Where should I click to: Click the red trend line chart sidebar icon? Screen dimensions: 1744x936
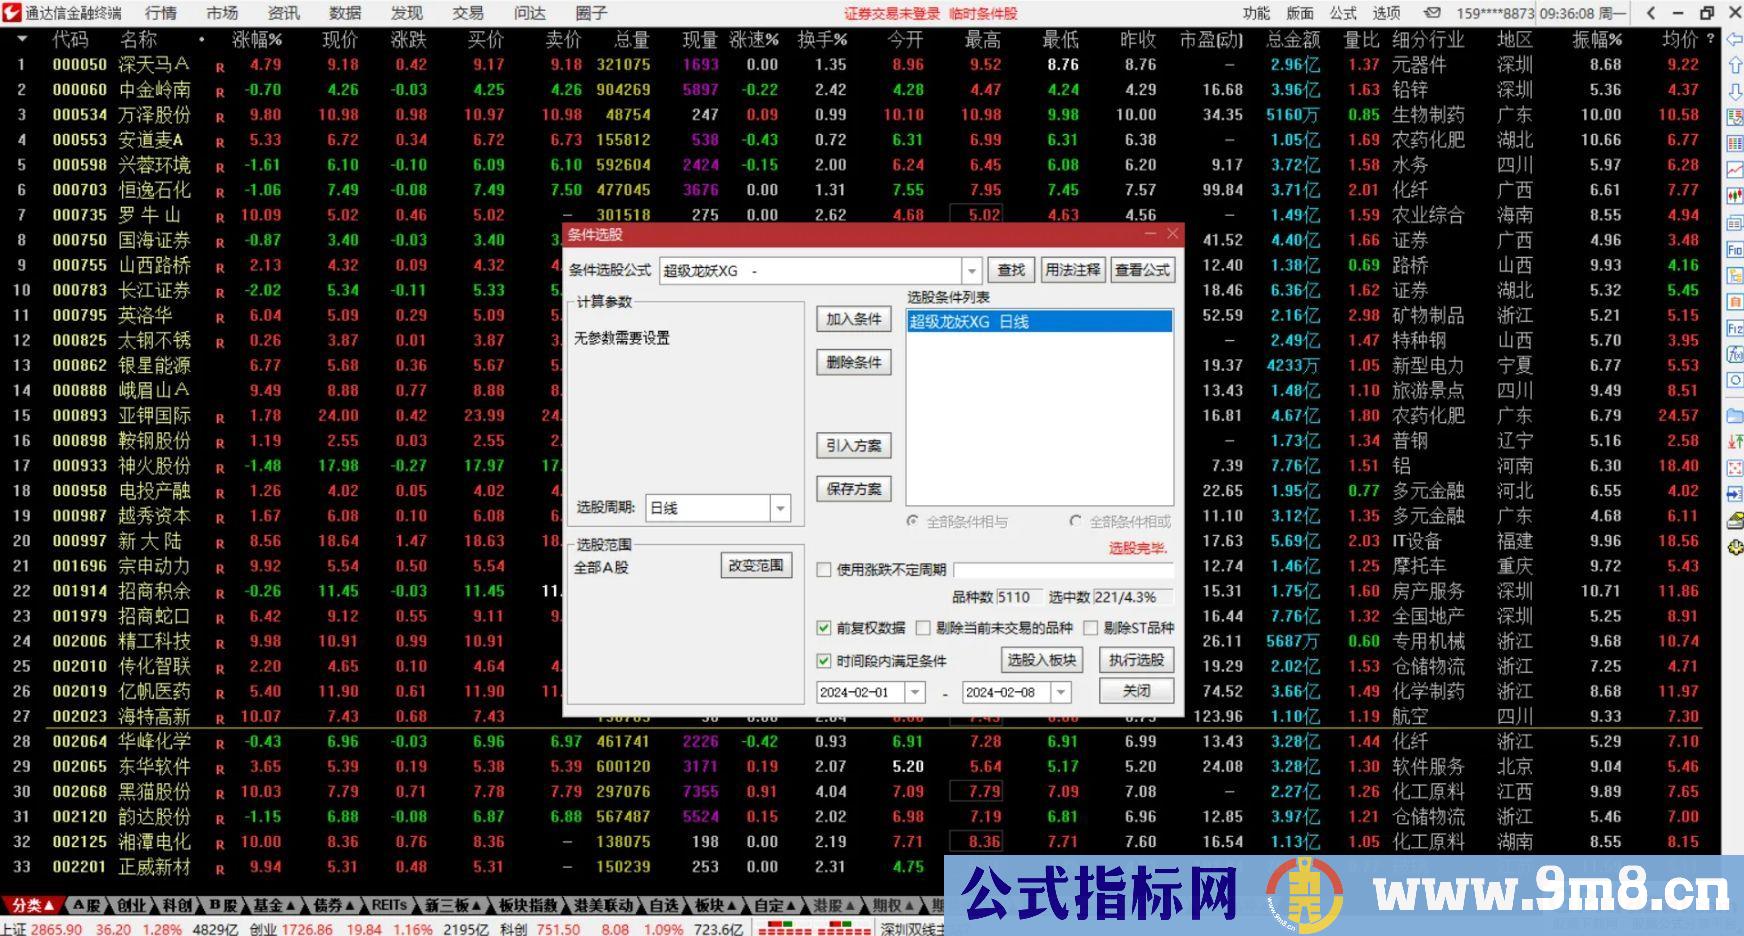click(1735, 170)
